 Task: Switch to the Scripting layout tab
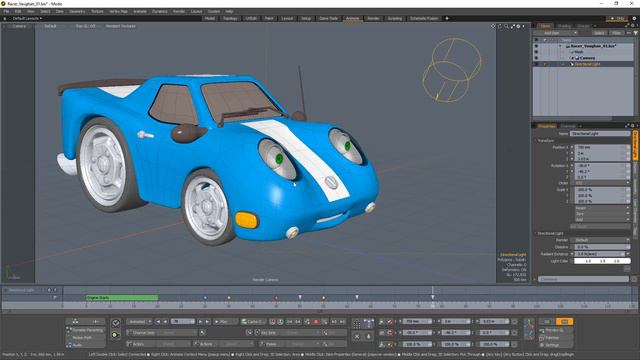point(395,18)
